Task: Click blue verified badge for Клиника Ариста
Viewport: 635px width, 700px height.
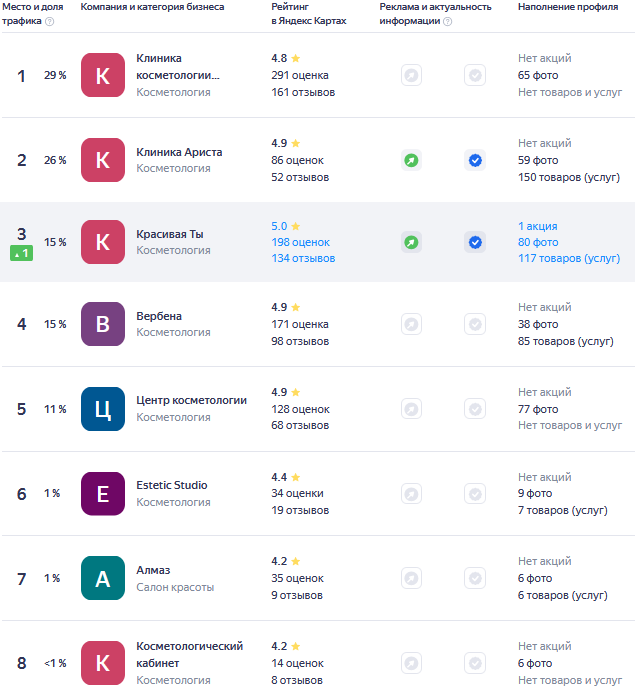Action: pyautogui.click(x=475, y=160)
